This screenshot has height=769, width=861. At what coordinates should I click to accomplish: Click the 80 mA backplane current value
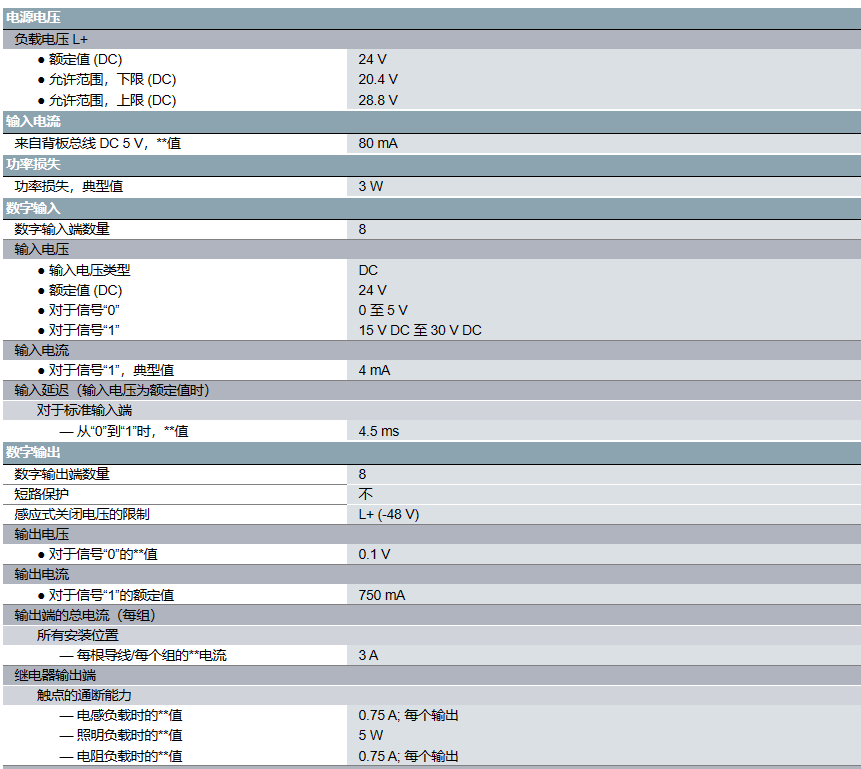(378, 143)
